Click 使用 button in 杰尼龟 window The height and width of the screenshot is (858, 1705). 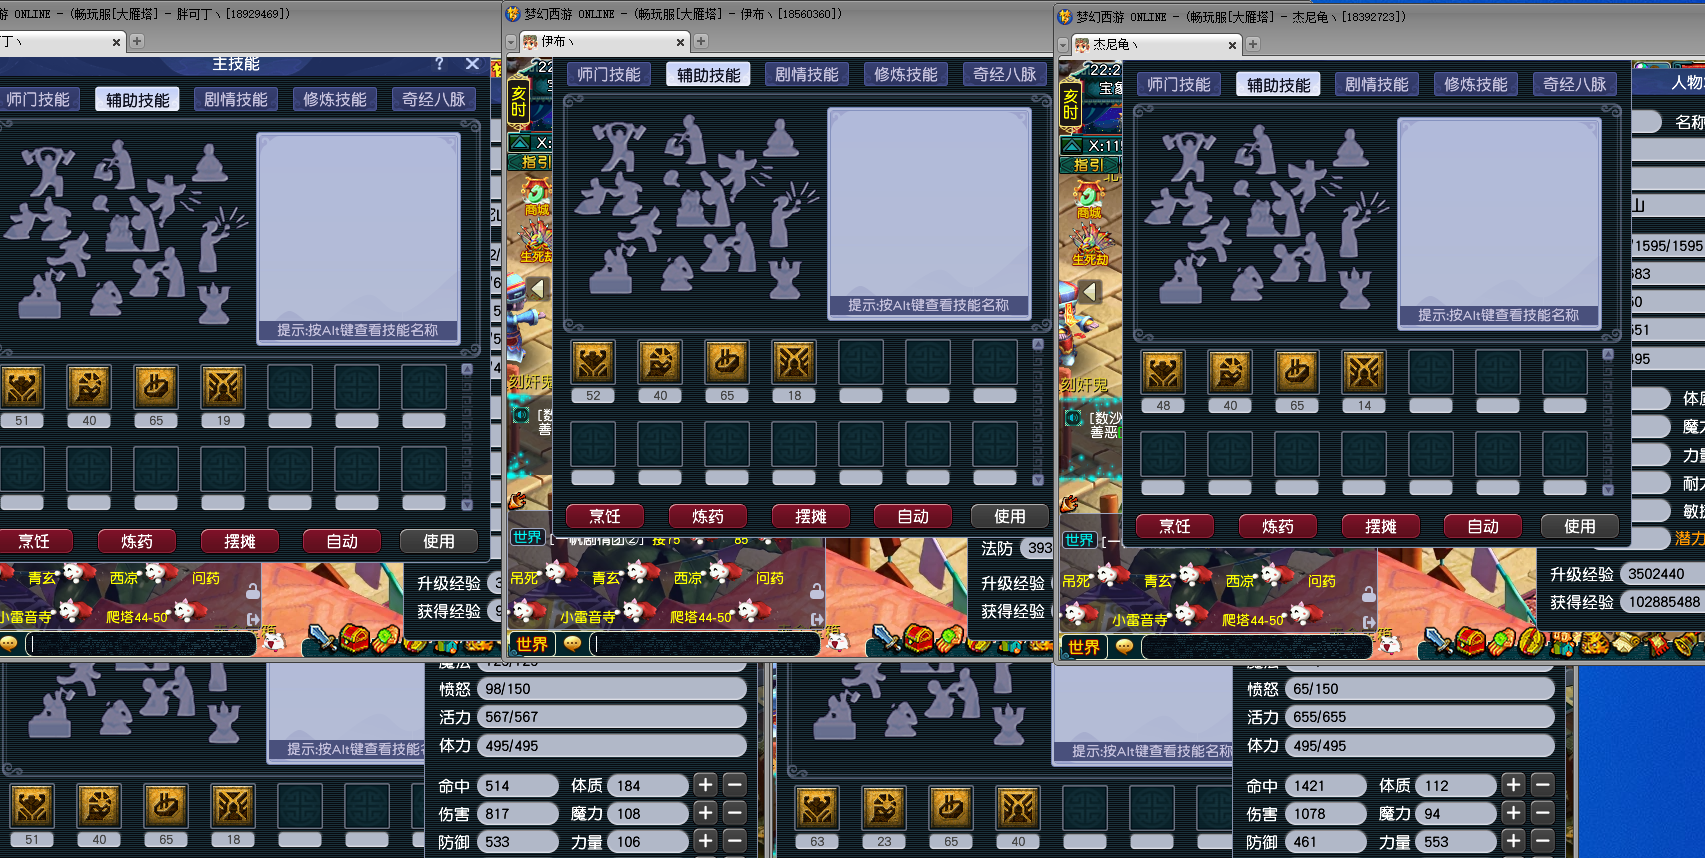(x=1580, y=527)
